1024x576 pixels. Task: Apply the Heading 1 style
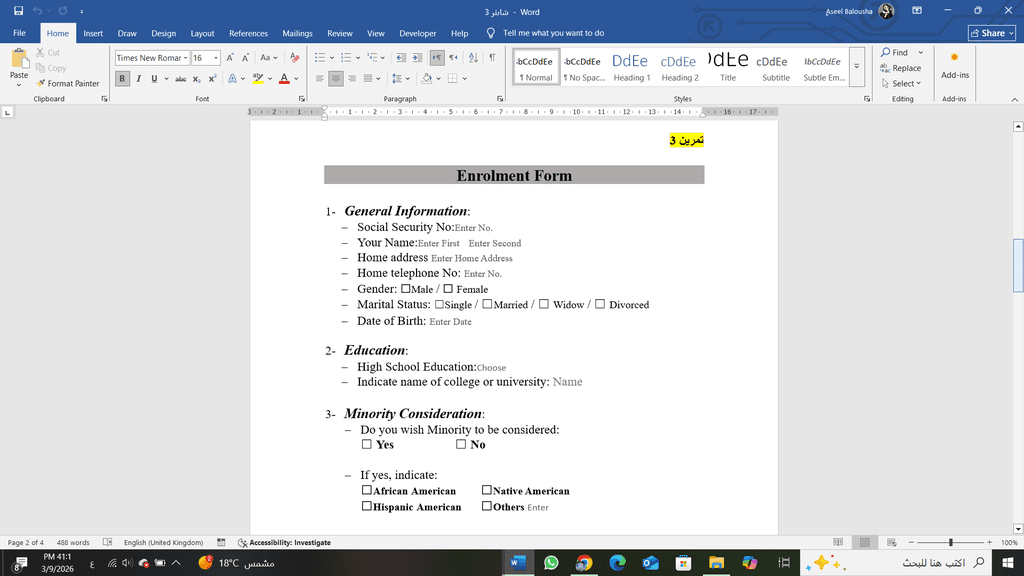pos(631,67)
